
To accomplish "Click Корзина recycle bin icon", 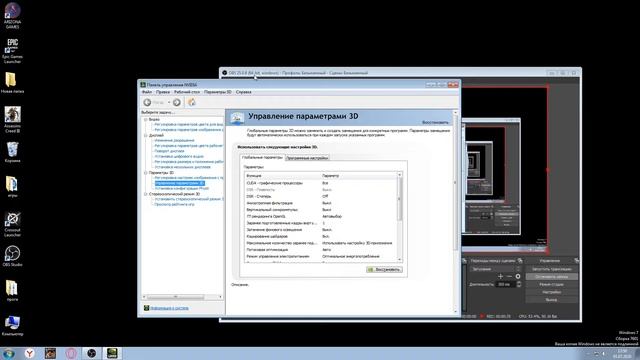I will pos(12,152).
